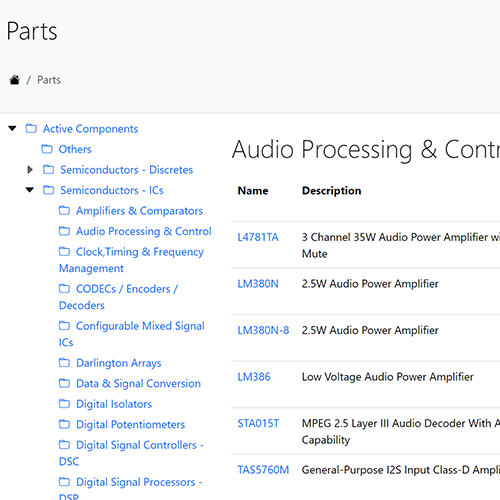Click folder icon beside Data & Signal Conversion

pyautogui.click(x=64, y=383)
